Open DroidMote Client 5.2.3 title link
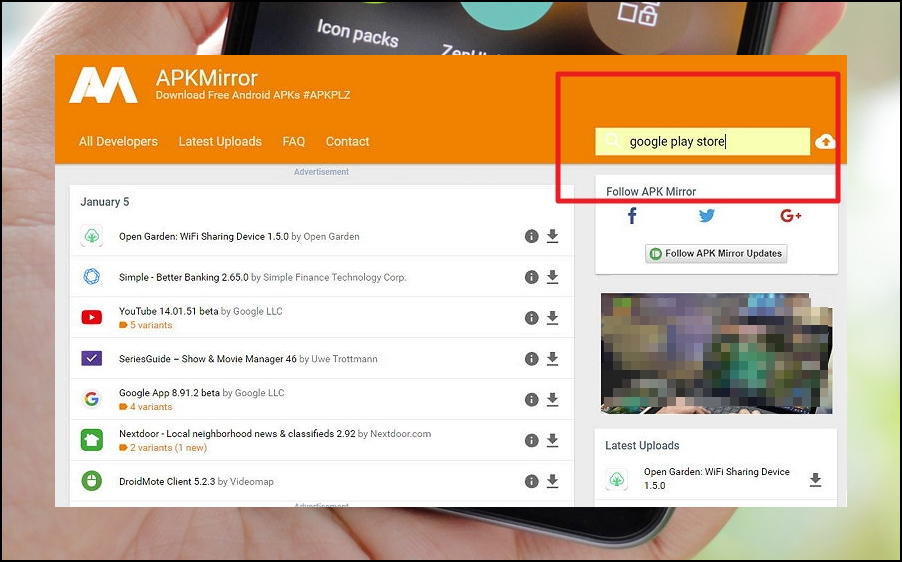Screen dimensions: 902x562 [x=167, y=481]
